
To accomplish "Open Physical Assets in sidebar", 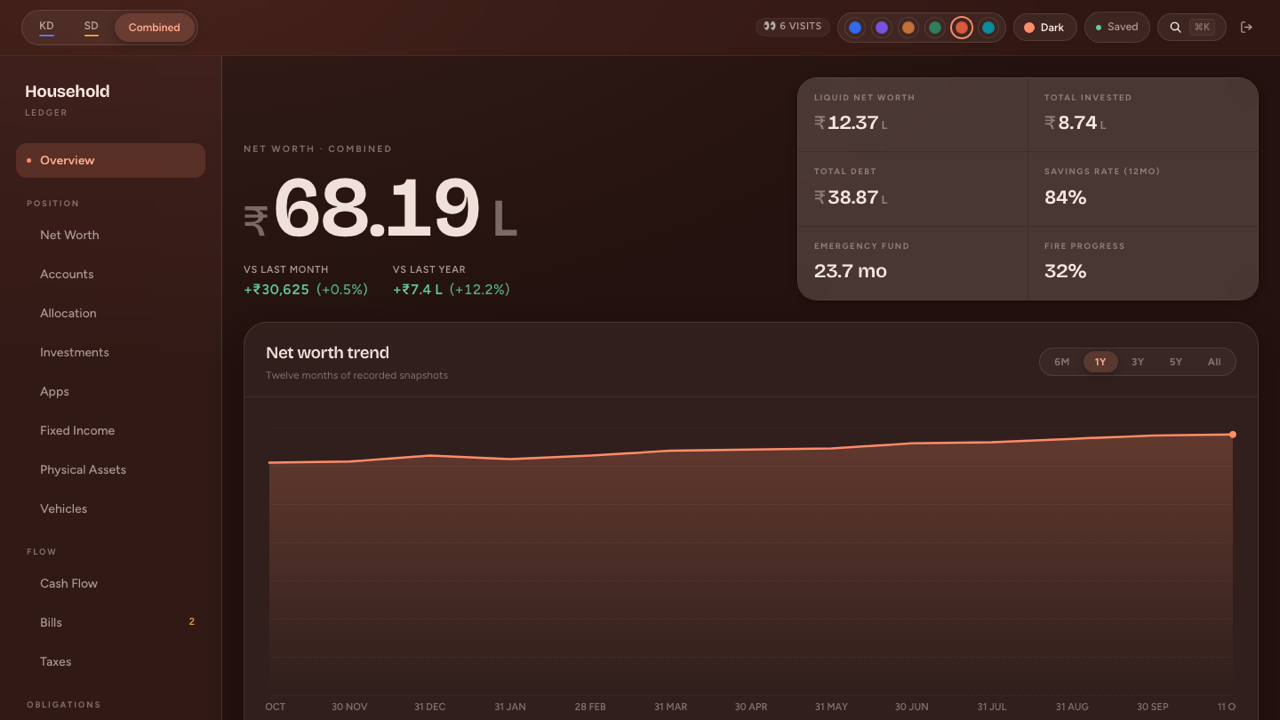I will click(x=111, y=469).
